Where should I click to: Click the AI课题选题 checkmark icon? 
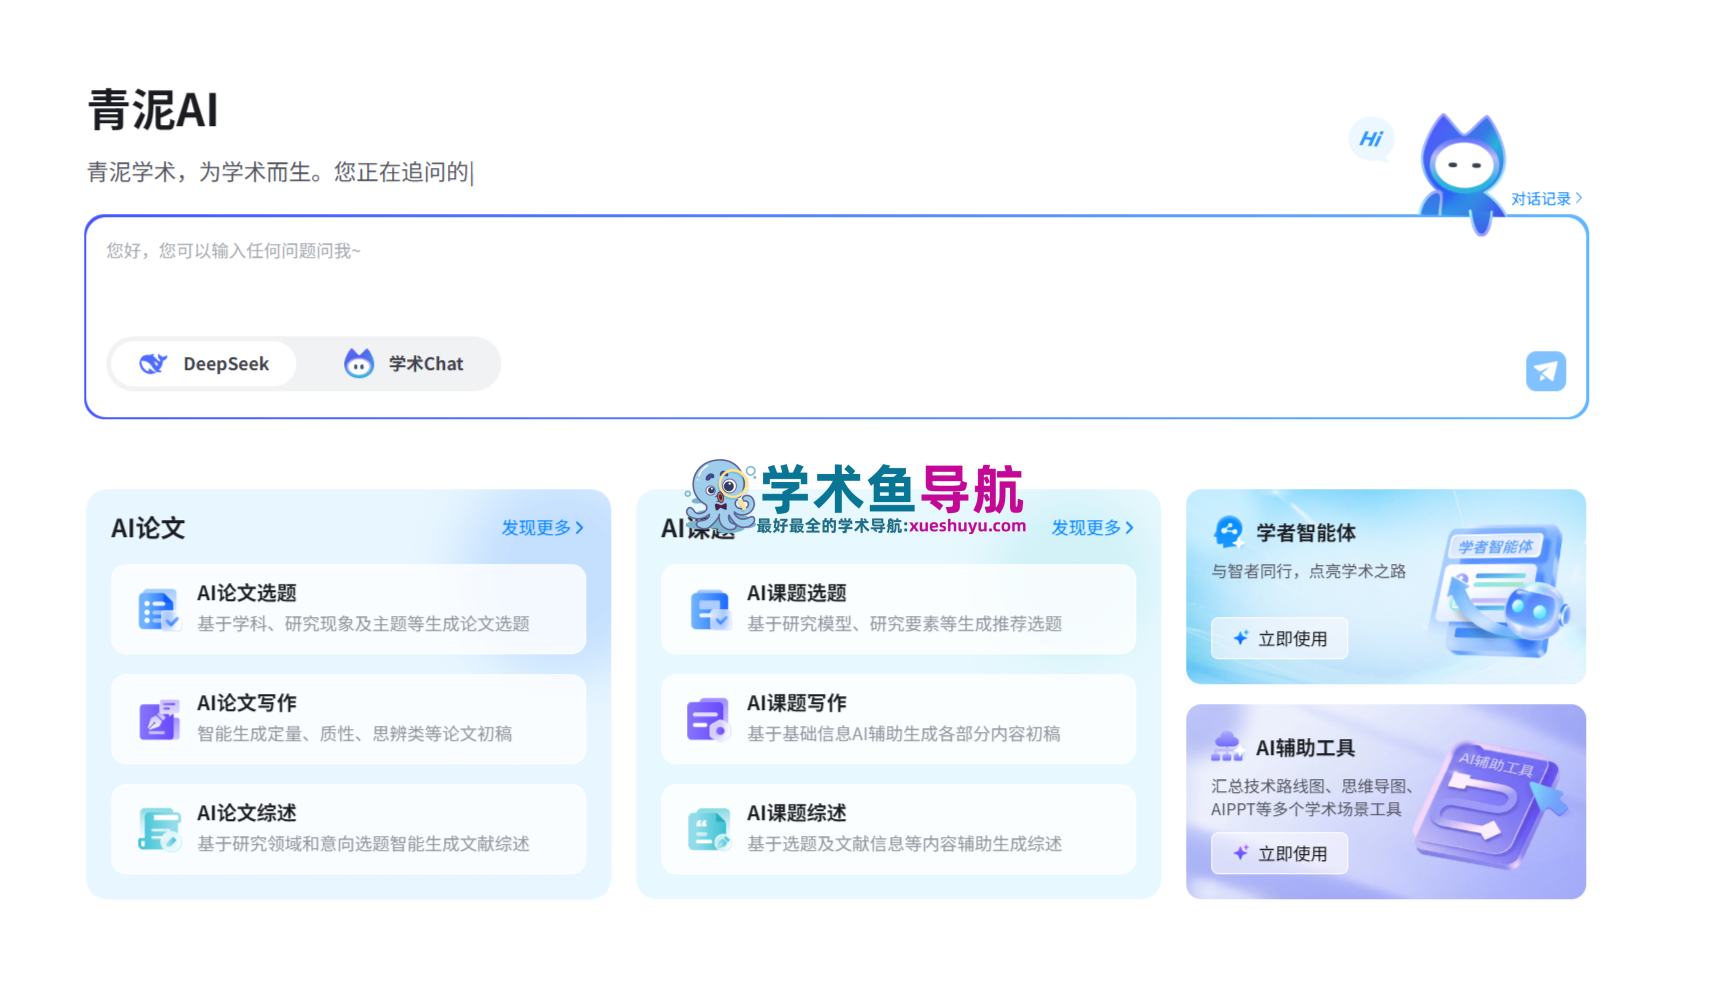coord(708,608)
